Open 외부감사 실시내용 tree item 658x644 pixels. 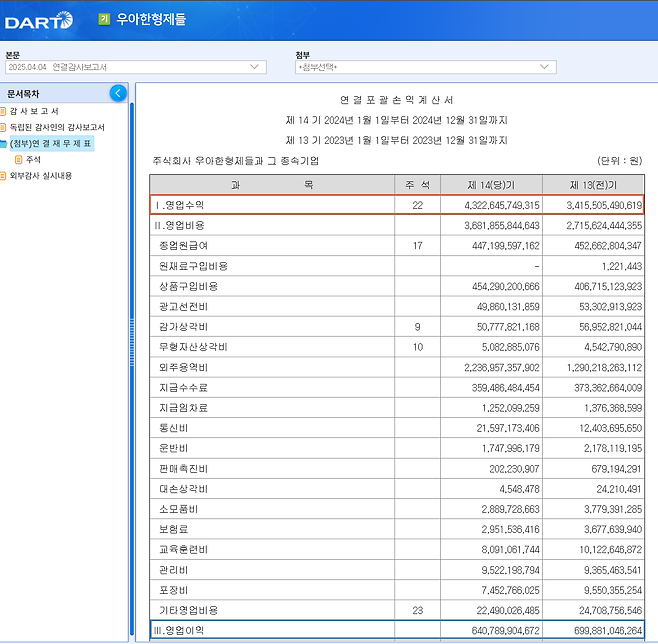click(x=41, y=176)
